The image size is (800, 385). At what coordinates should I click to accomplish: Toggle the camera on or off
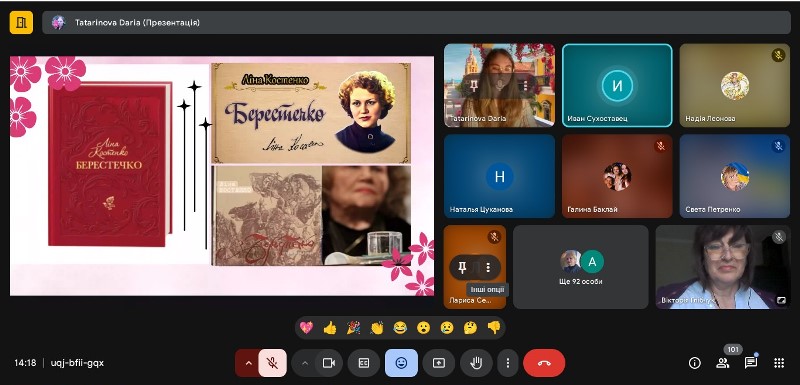click(329, 363)
